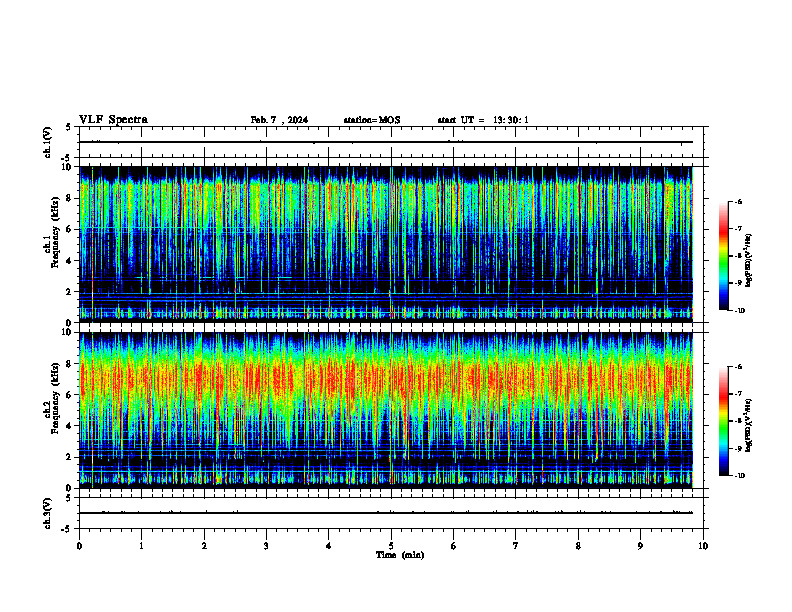The width and height of the screenshot is (792, 612).
Task: Click the "8" kHz tick label on ch.1 axis
Action: coord(70,198)
